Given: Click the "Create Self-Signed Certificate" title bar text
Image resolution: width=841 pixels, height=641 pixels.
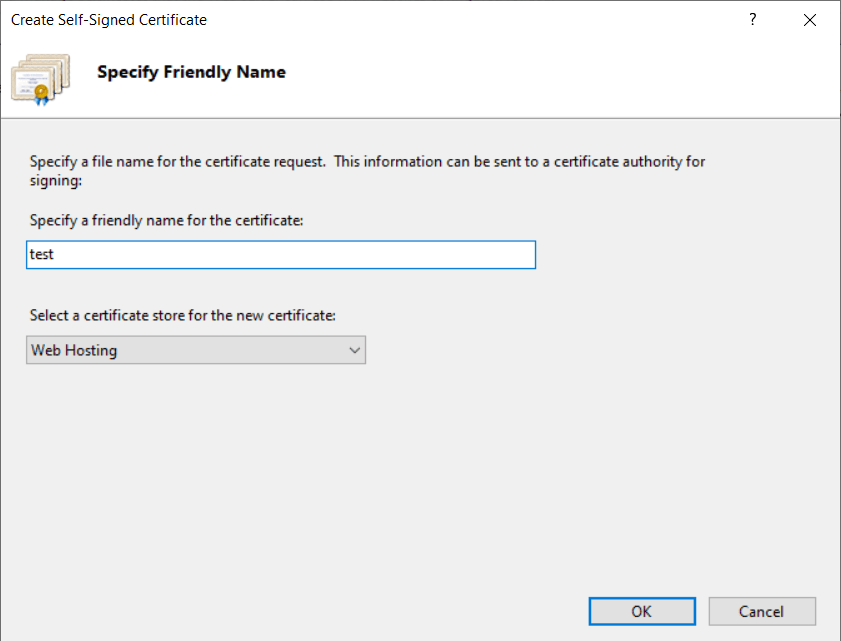Looking at the screenshot, I should point(109,20).
